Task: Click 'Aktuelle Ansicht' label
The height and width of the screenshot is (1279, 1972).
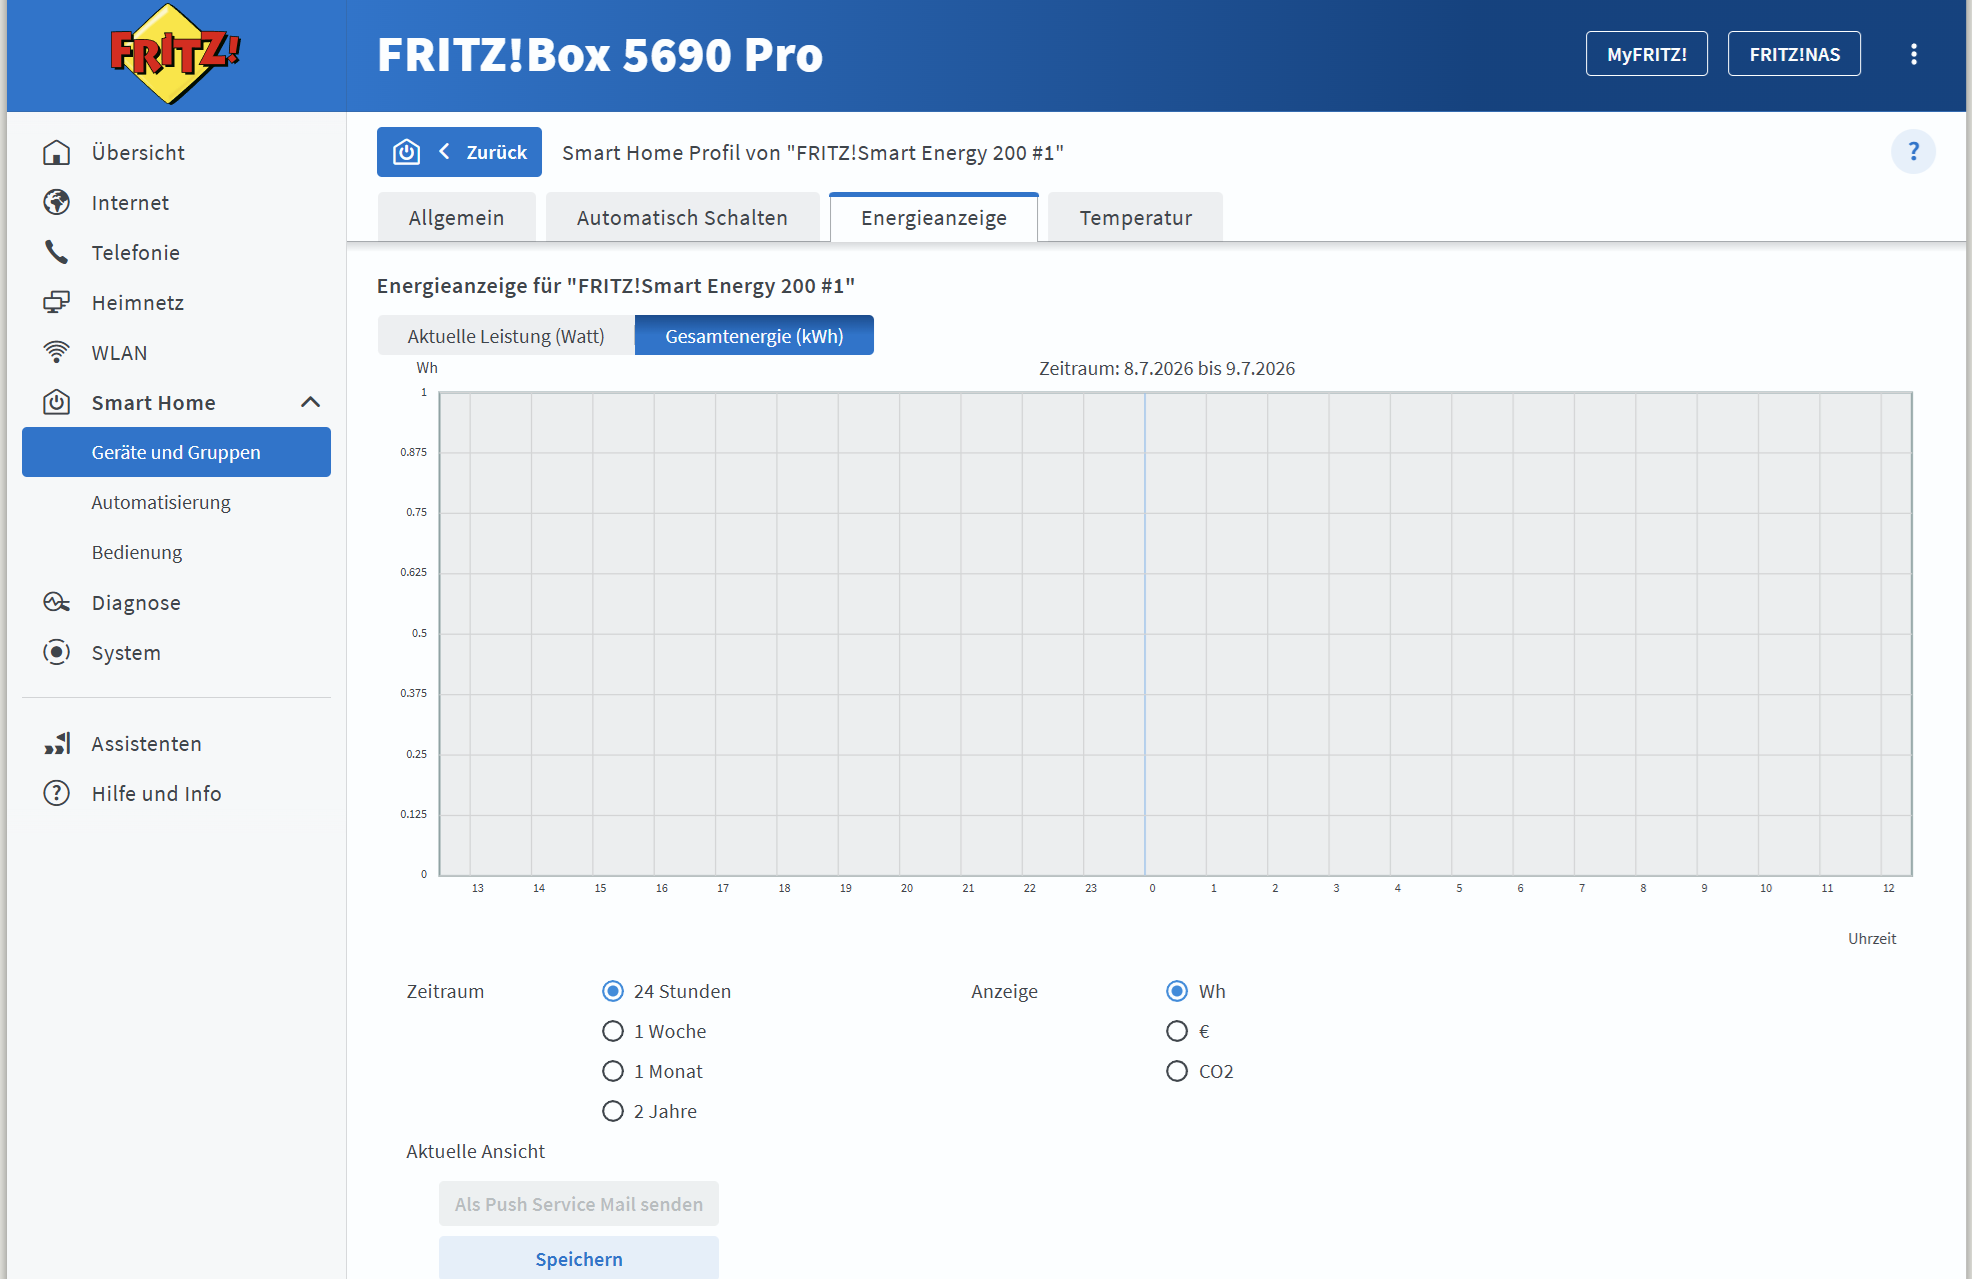Action: pyautogui.click(x=476, y=1151)
